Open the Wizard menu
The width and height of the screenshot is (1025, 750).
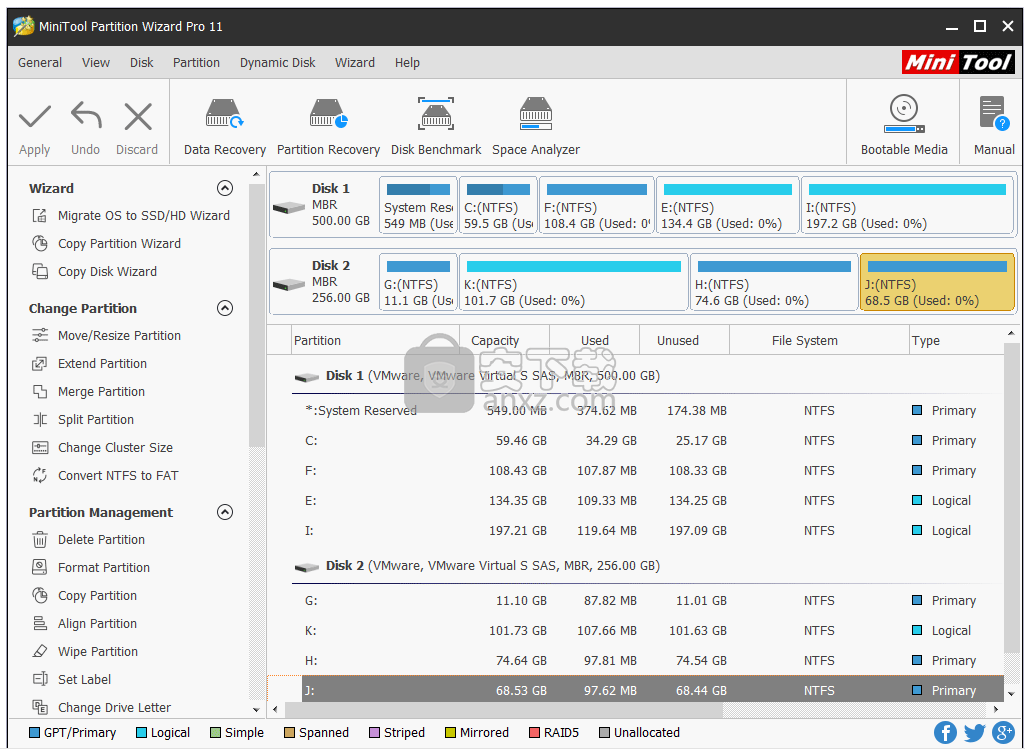click(355, 63)
